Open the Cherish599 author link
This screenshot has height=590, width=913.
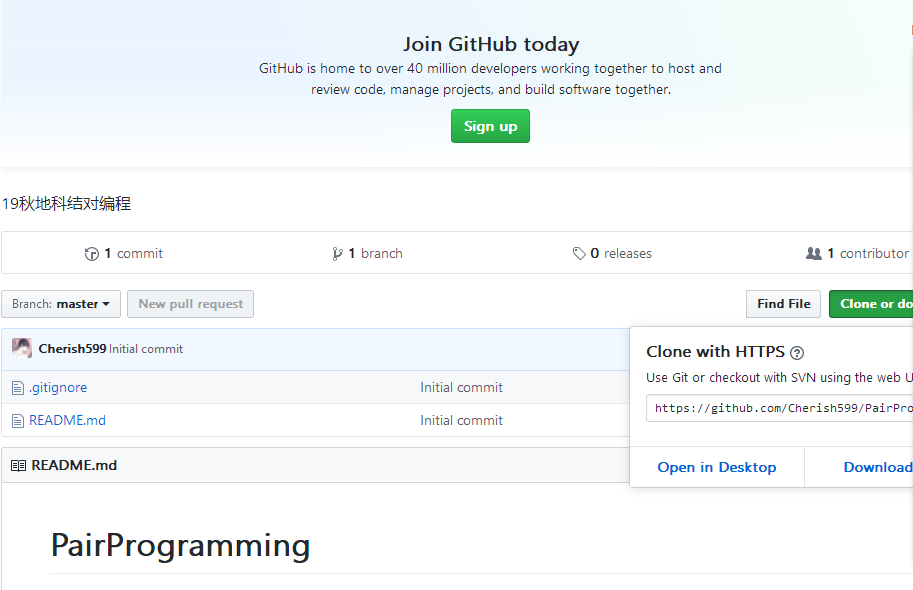click(x=72, y=348)
